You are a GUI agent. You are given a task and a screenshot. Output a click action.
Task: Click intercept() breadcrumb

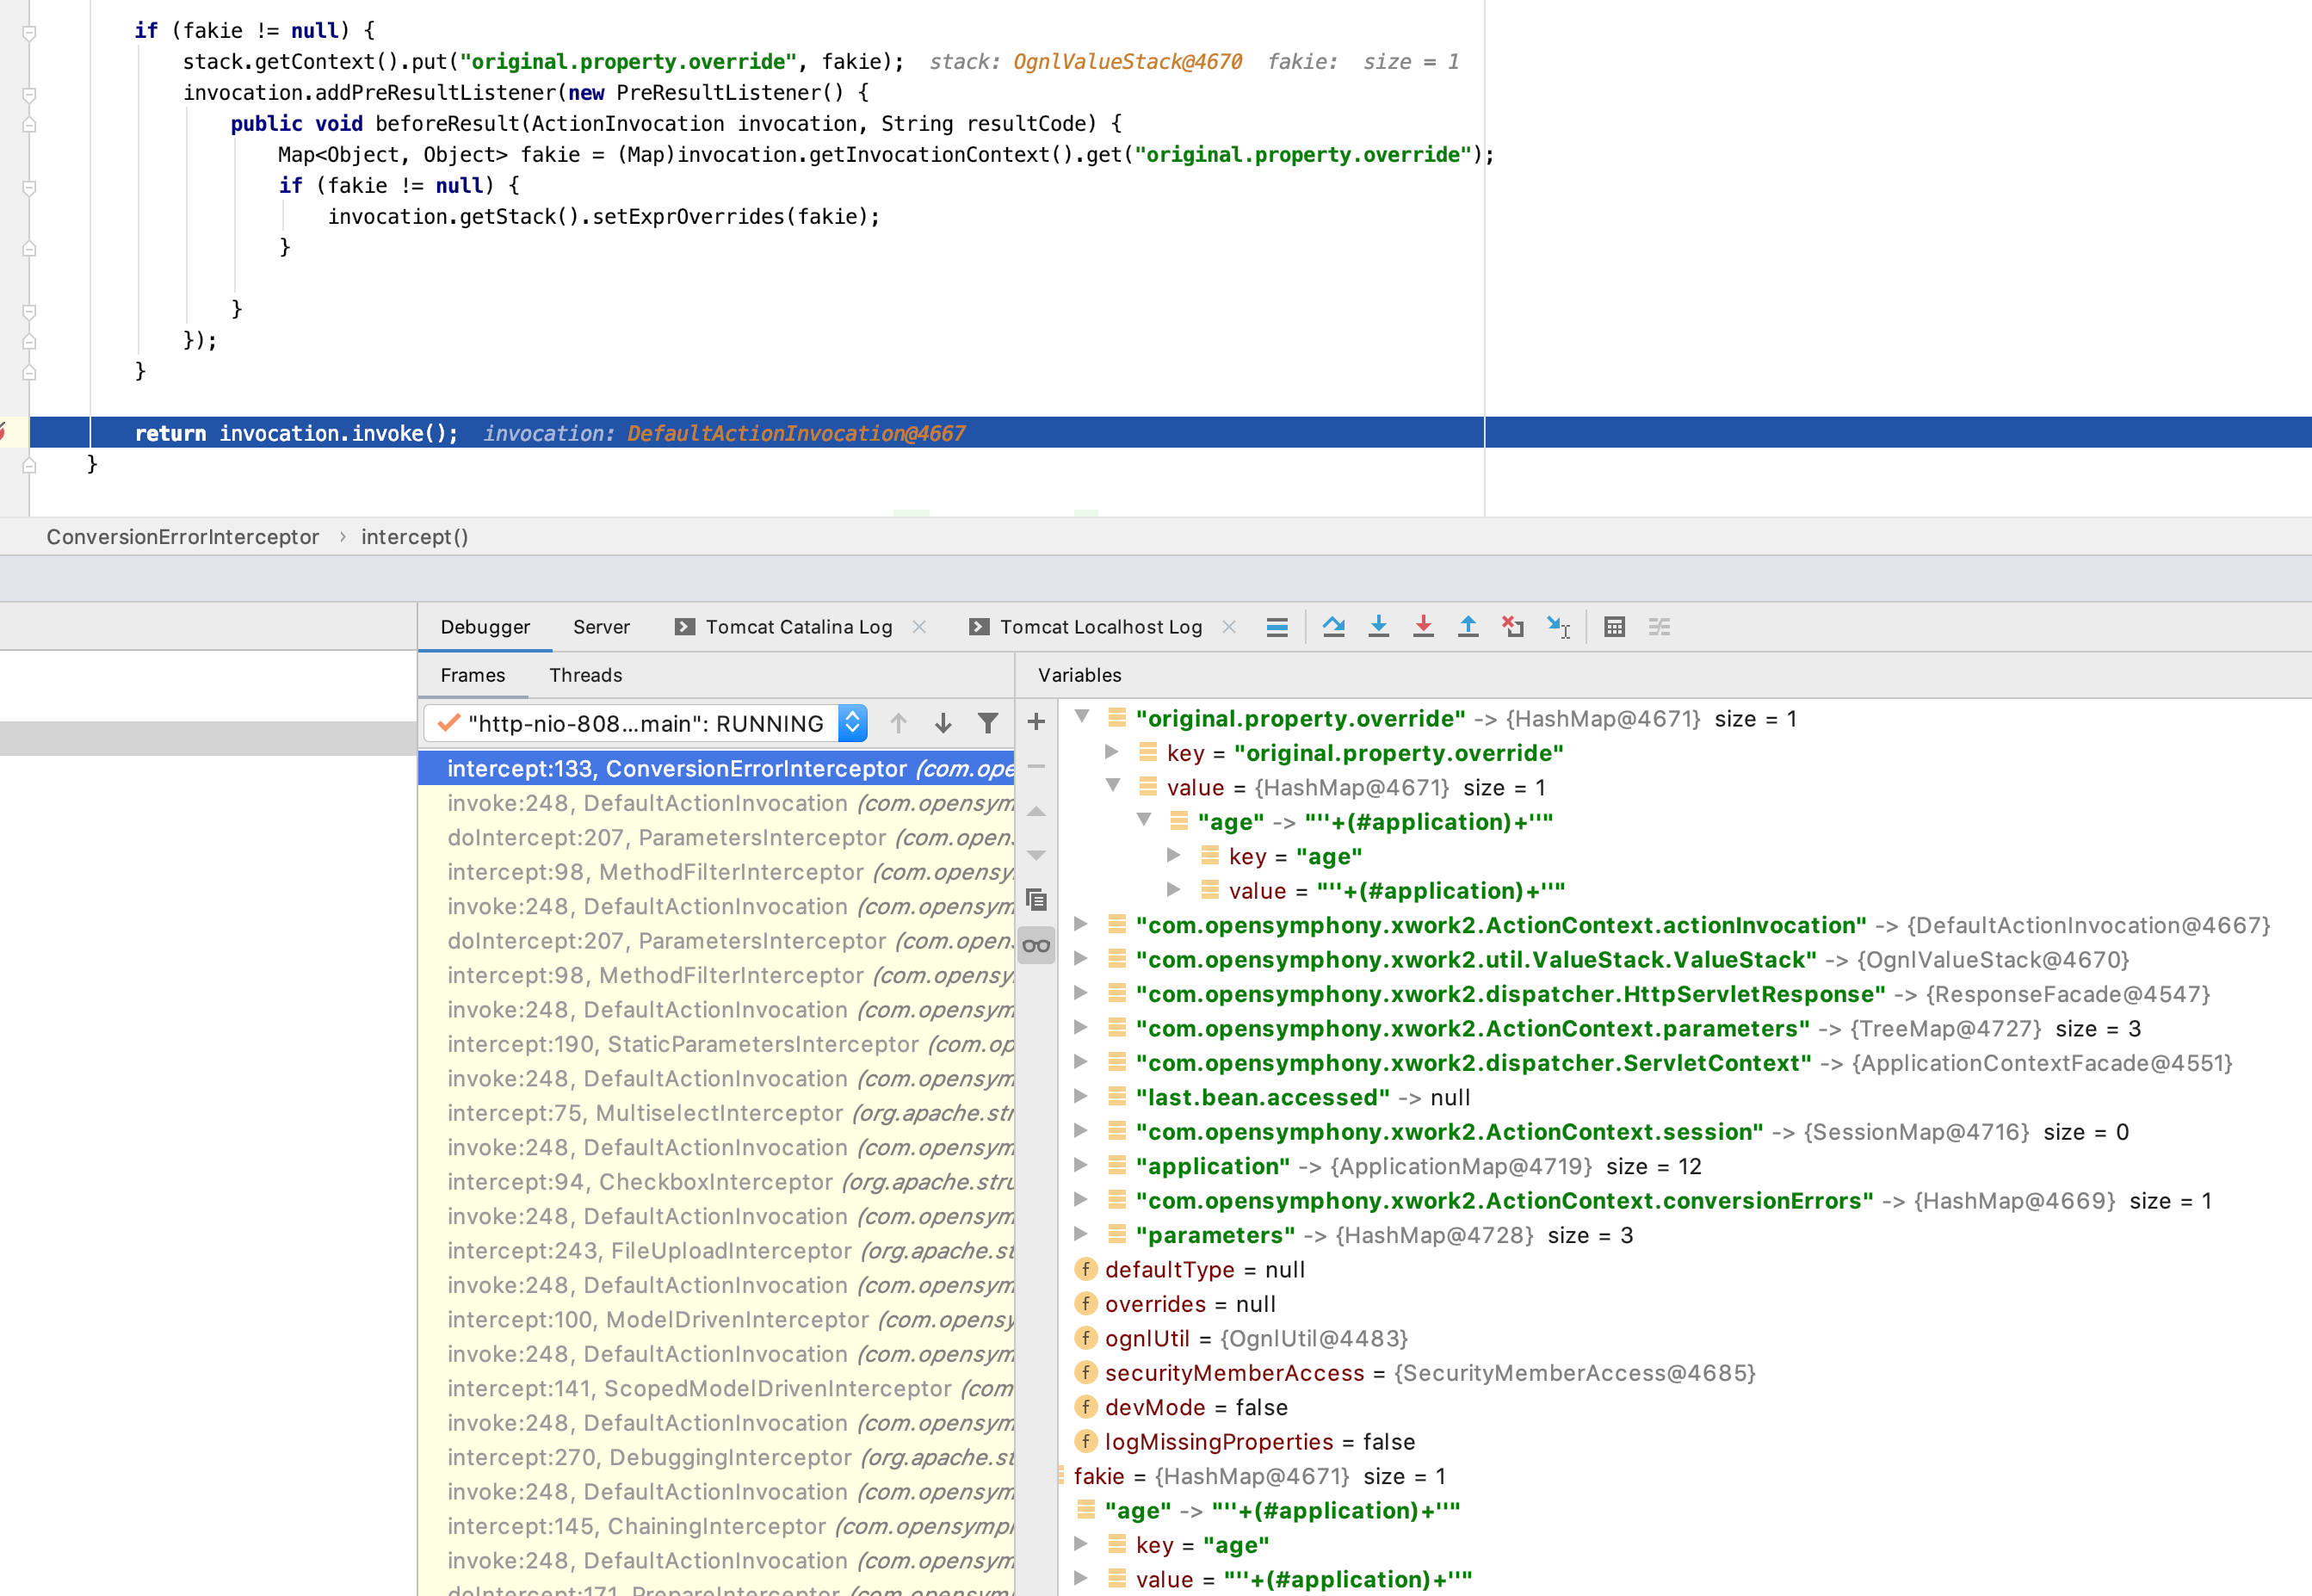coord(415,537)
